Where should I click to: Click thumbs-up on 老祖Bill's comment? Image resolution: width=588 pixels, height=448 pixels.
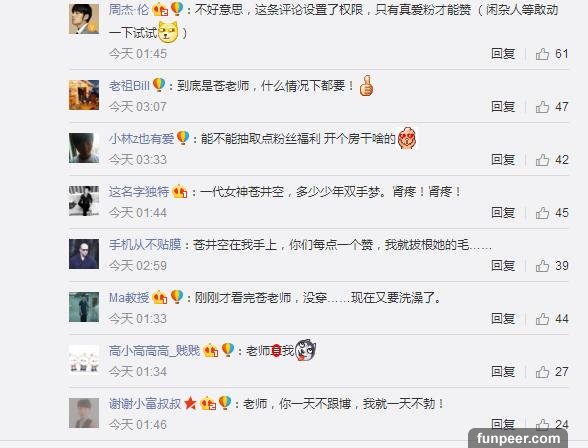[x=542, y=107]
